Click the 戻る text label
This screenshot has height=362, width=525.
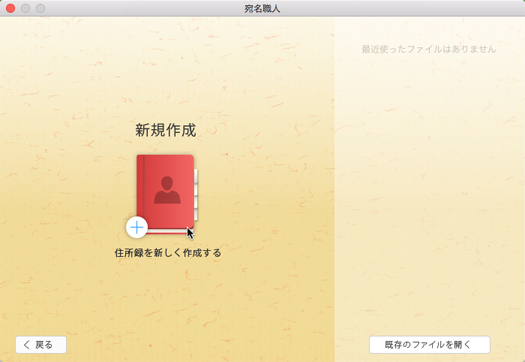[44, 345]
